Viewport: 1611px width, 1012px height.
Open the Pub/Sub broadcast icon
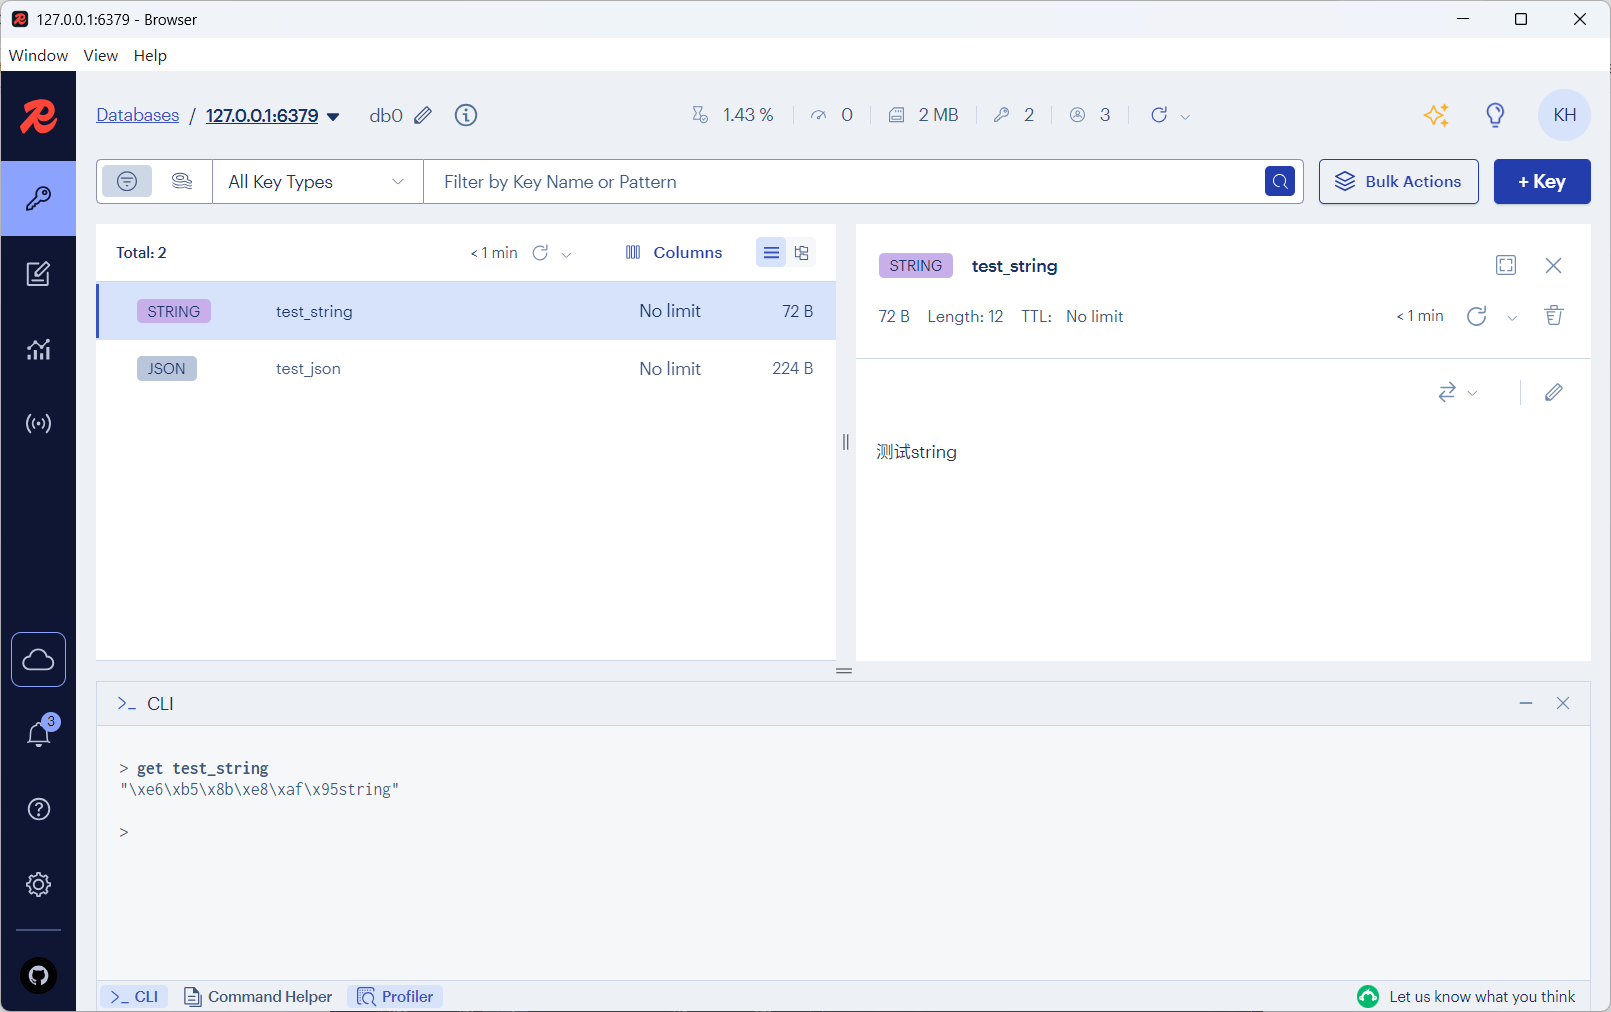(x=38, y=424)
